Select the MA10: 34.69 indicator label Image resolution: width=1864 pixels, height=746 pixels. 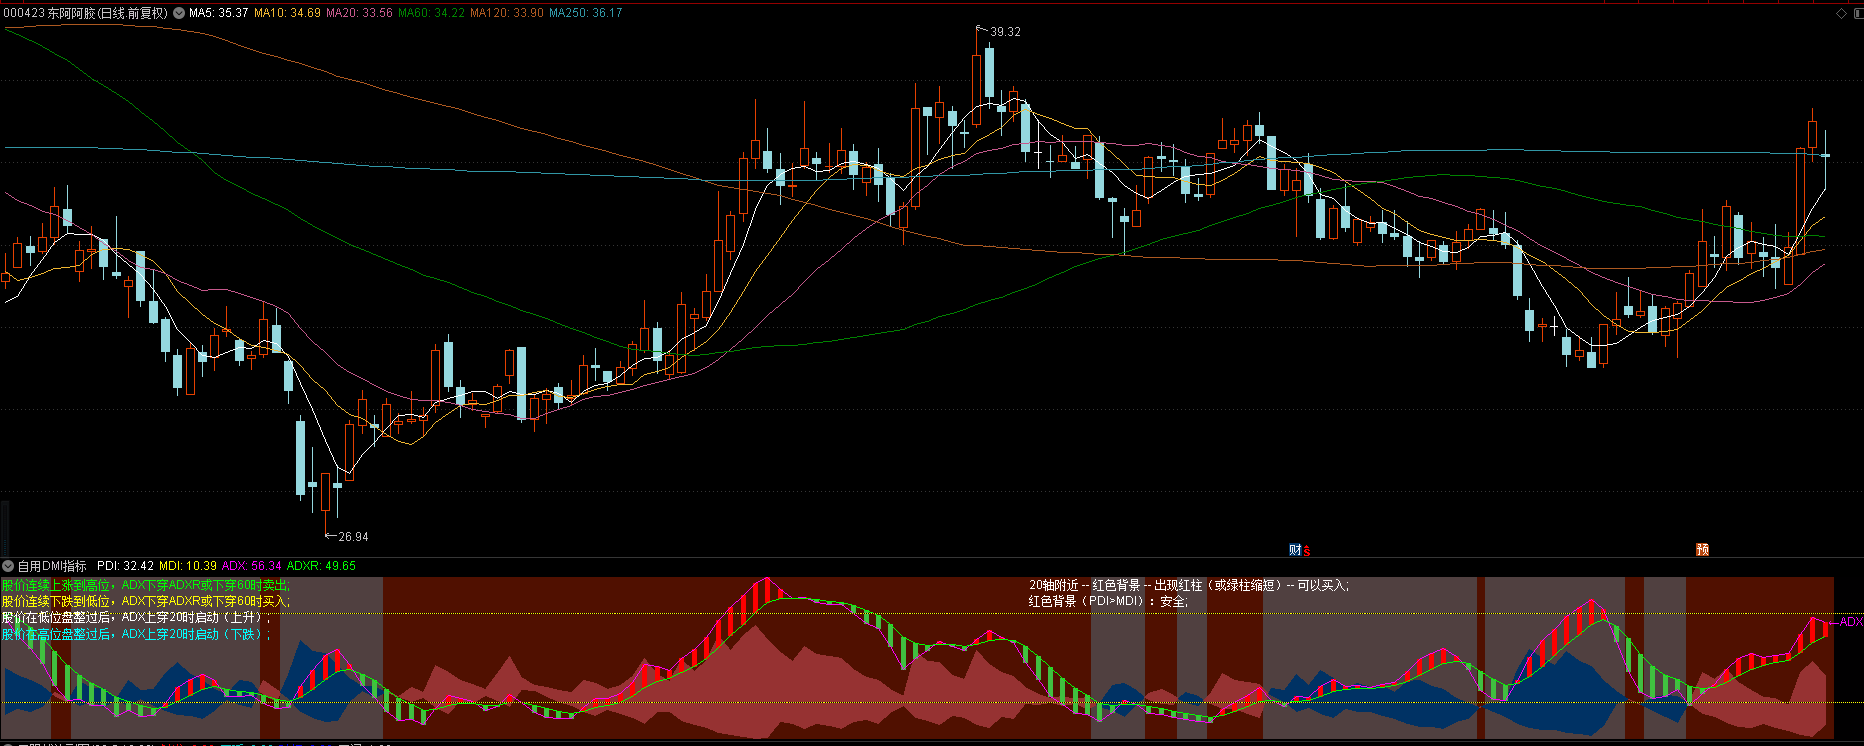(x=287, y=13)
